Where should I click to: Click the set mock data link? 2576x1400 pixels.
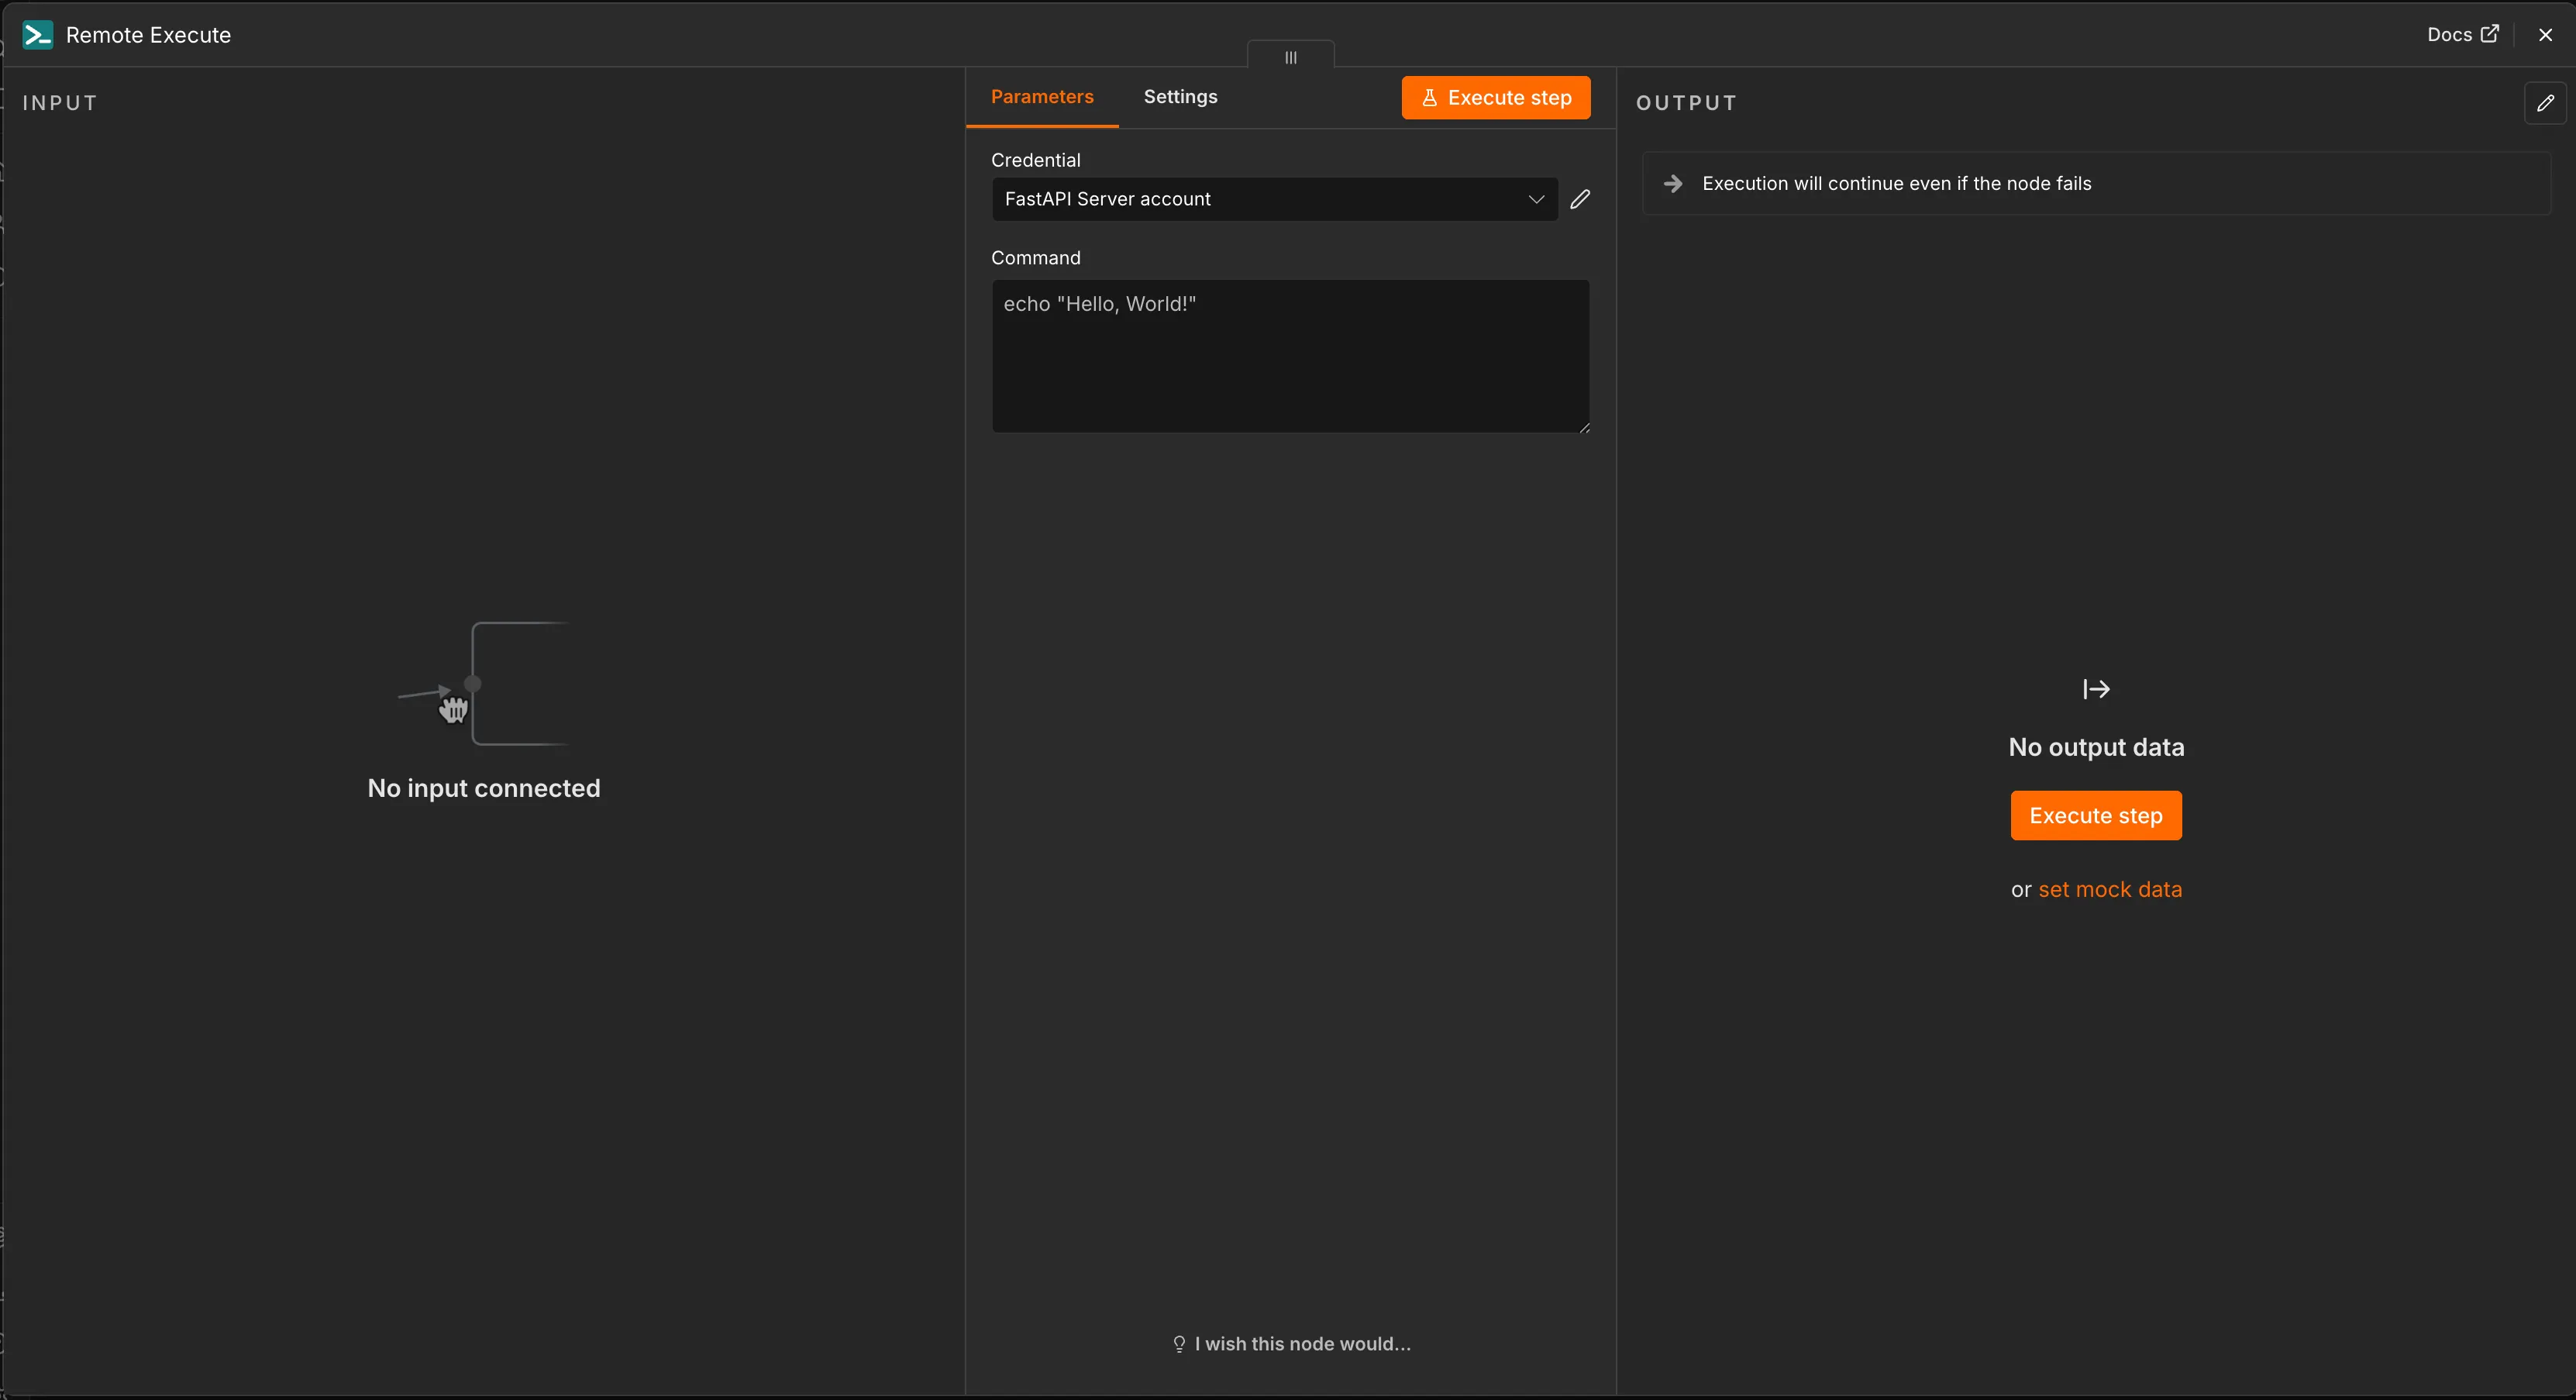(2110, 889)
